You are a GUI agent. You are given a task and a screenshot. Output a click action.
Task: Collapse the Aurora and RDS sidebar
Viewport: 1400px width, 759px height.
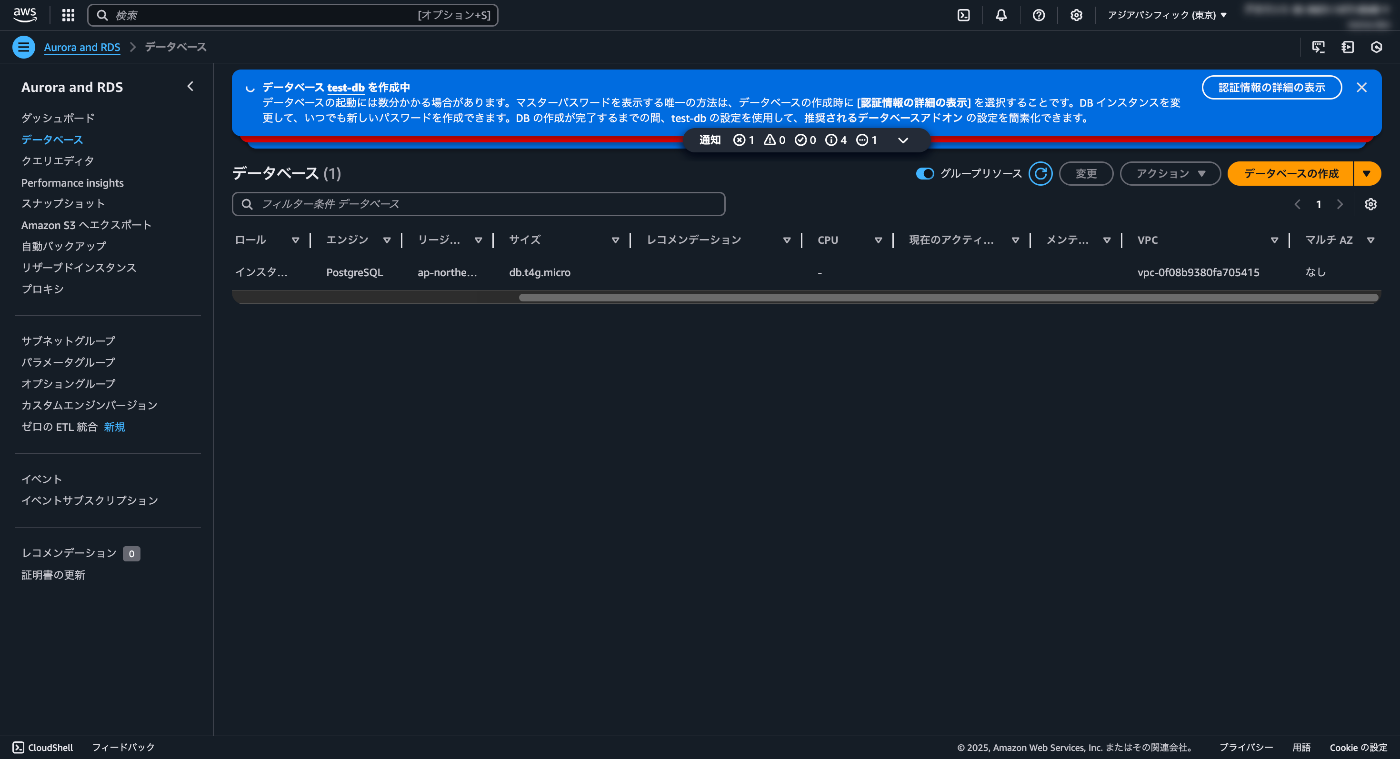[x=190, y=87]
